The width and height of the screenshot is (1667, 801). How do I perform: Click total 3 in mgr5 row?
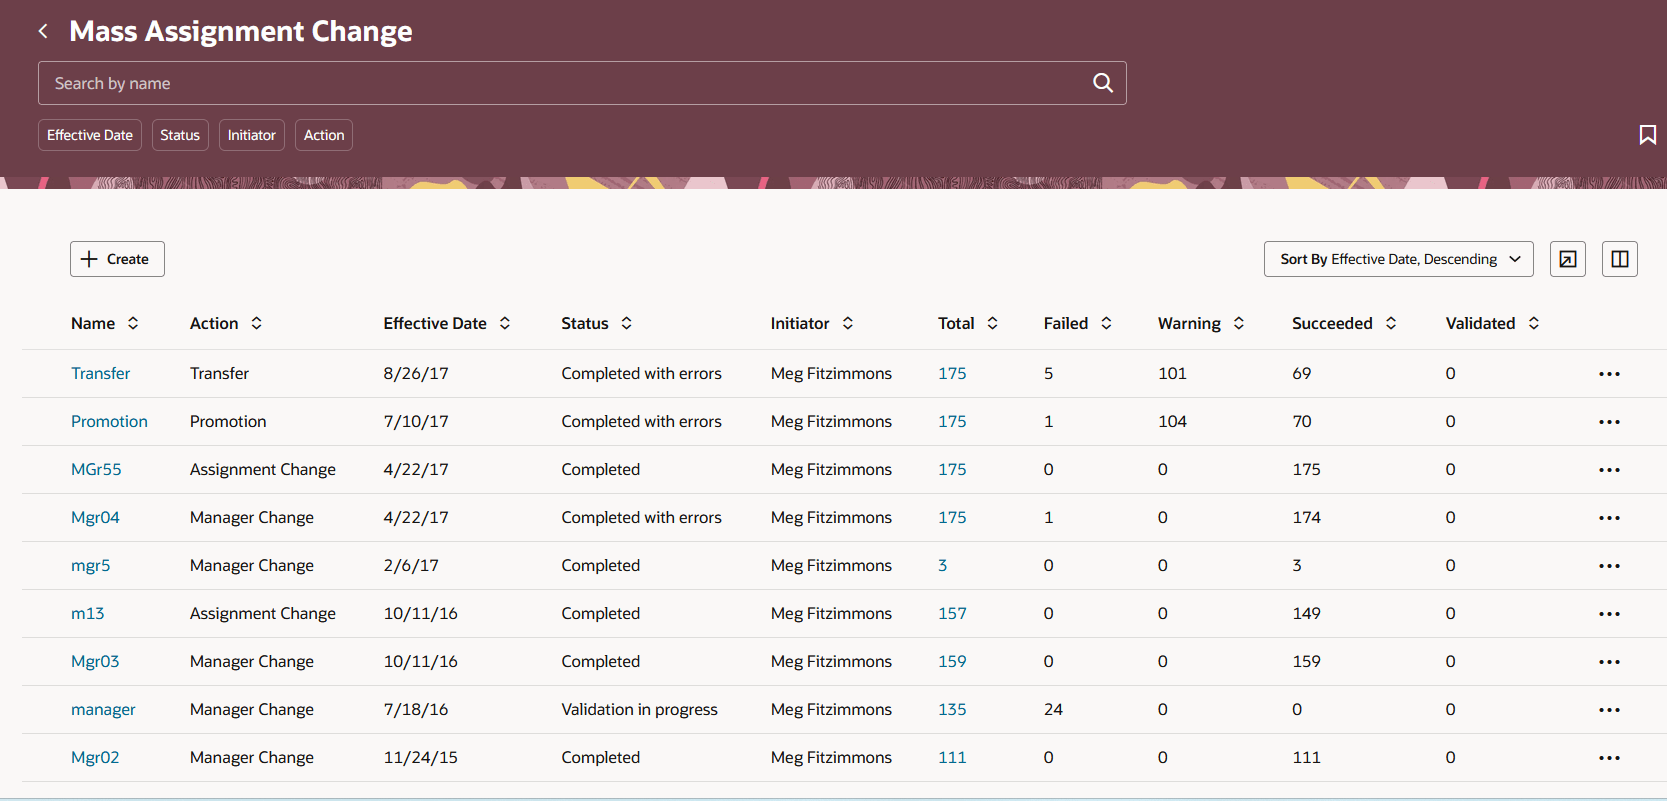[x=943, y=565]
